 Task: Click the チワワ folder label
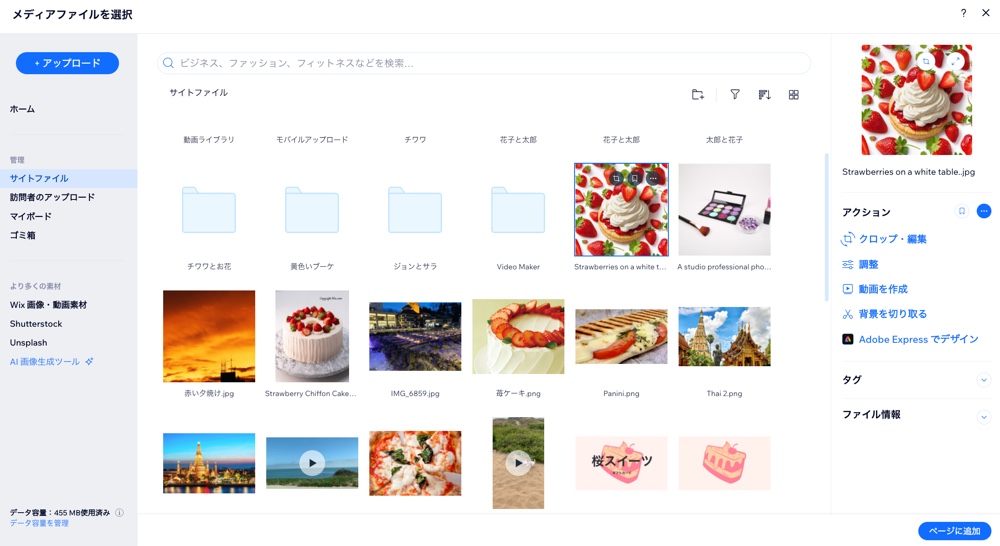[x=415, y=140]
